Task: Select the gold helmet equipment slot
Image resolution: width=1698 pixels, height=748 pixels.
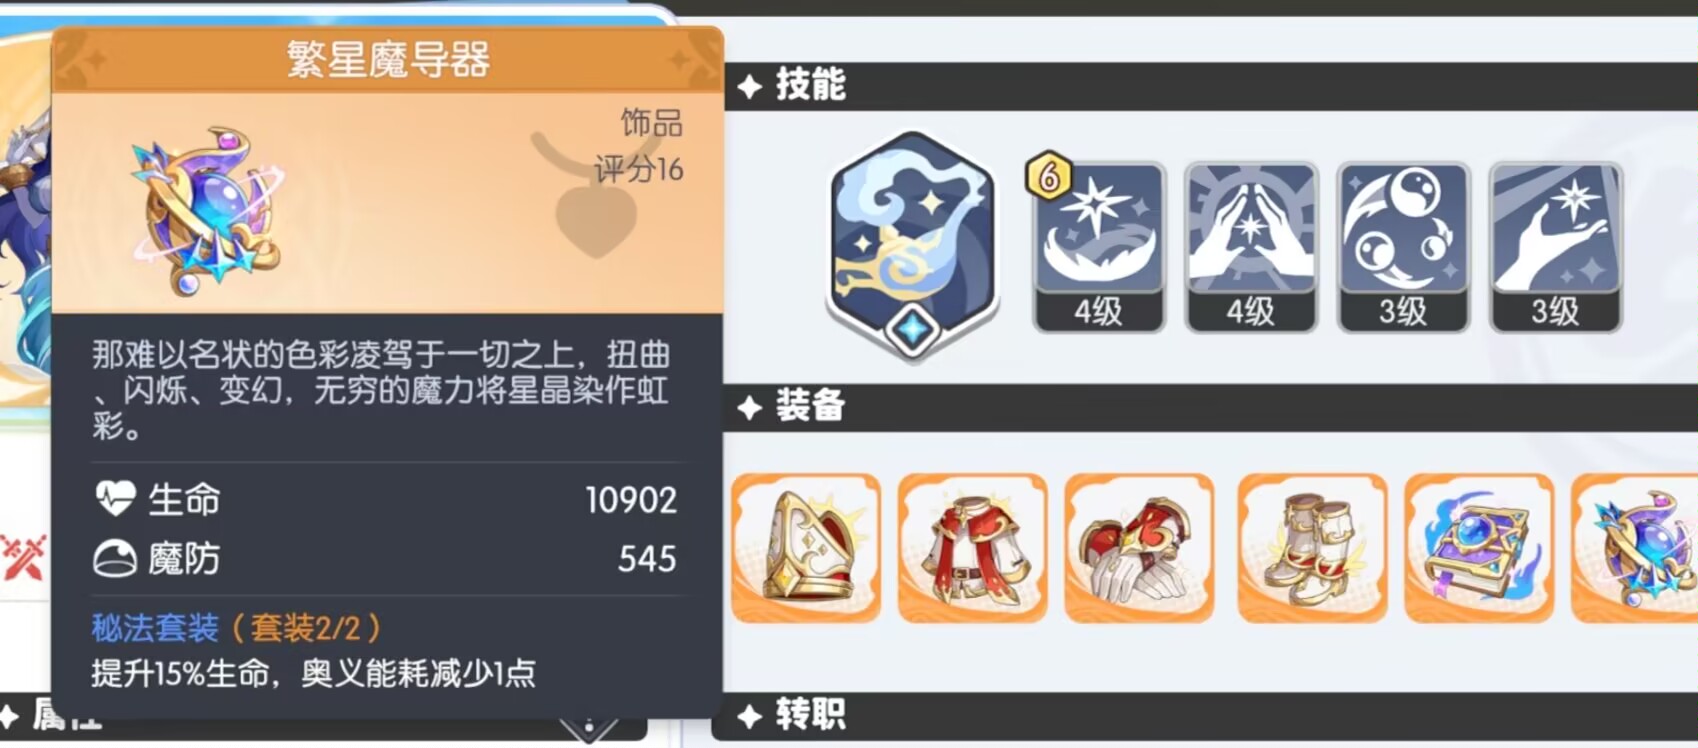Action: point(806,548)
